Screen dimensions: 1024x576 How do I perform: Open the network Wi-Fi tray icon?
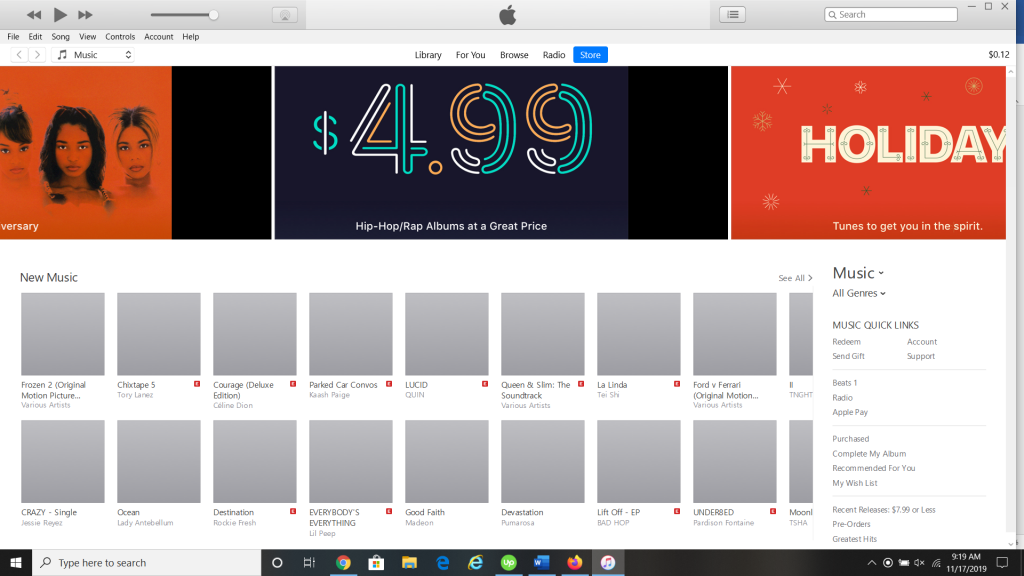(936, 563)
